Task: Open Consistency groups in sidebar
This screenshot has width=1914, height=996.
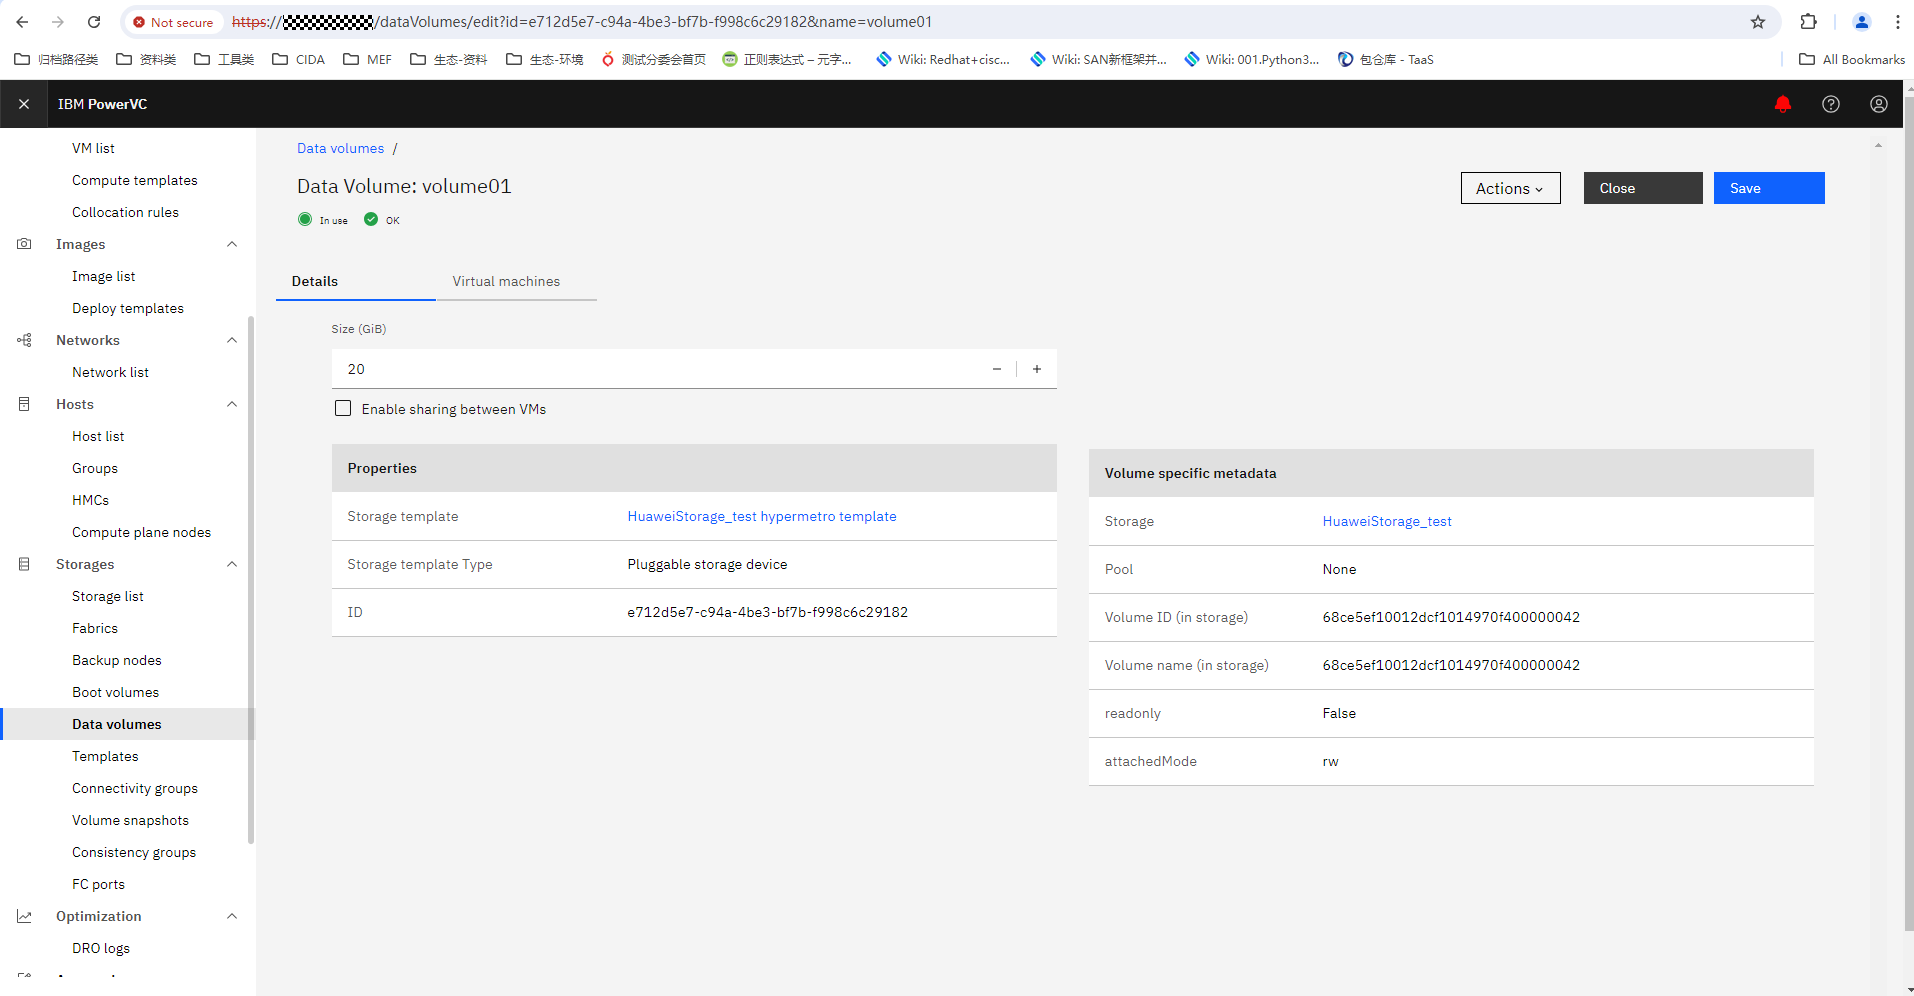Action: coord(134,852)
